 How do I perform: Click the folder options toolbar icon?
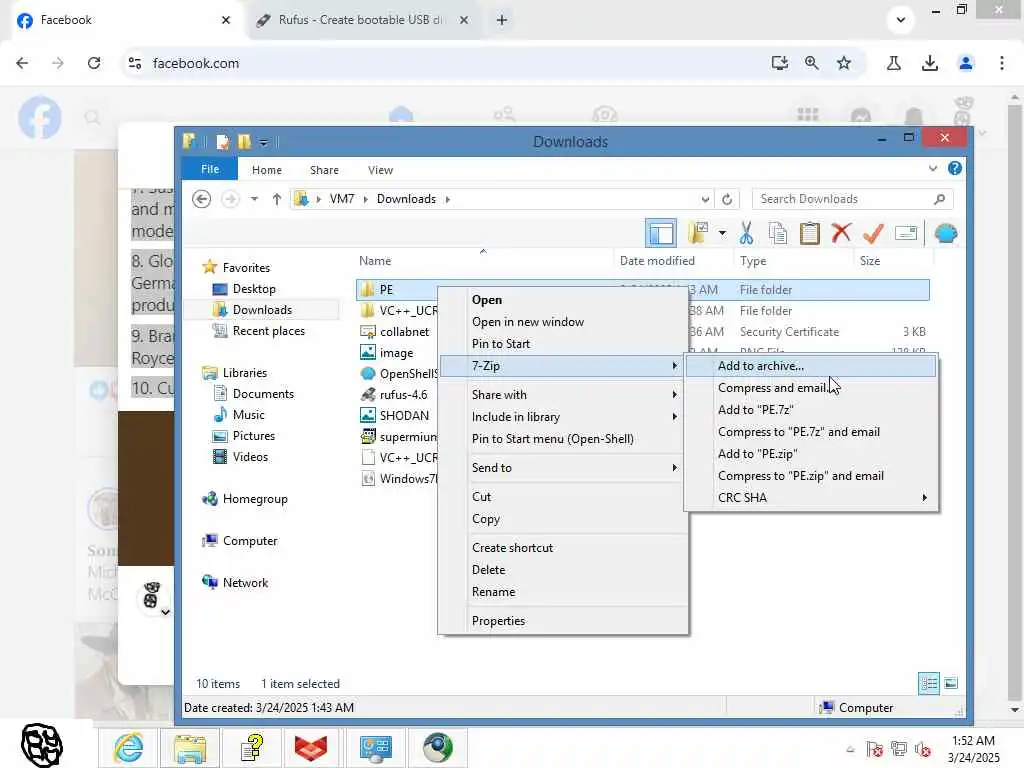pos(698,233)
